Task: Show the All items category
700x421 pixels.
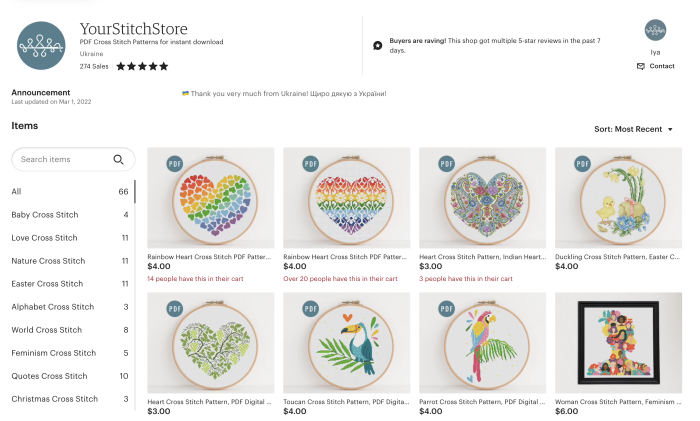Action: tap(17, 192)
